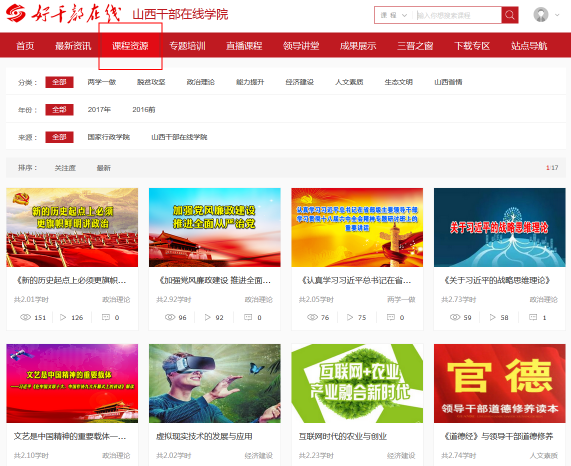Viewport: 571px width, 466px height.
Task: Filter category by 两学一做
Action: (x=102, y=82)
